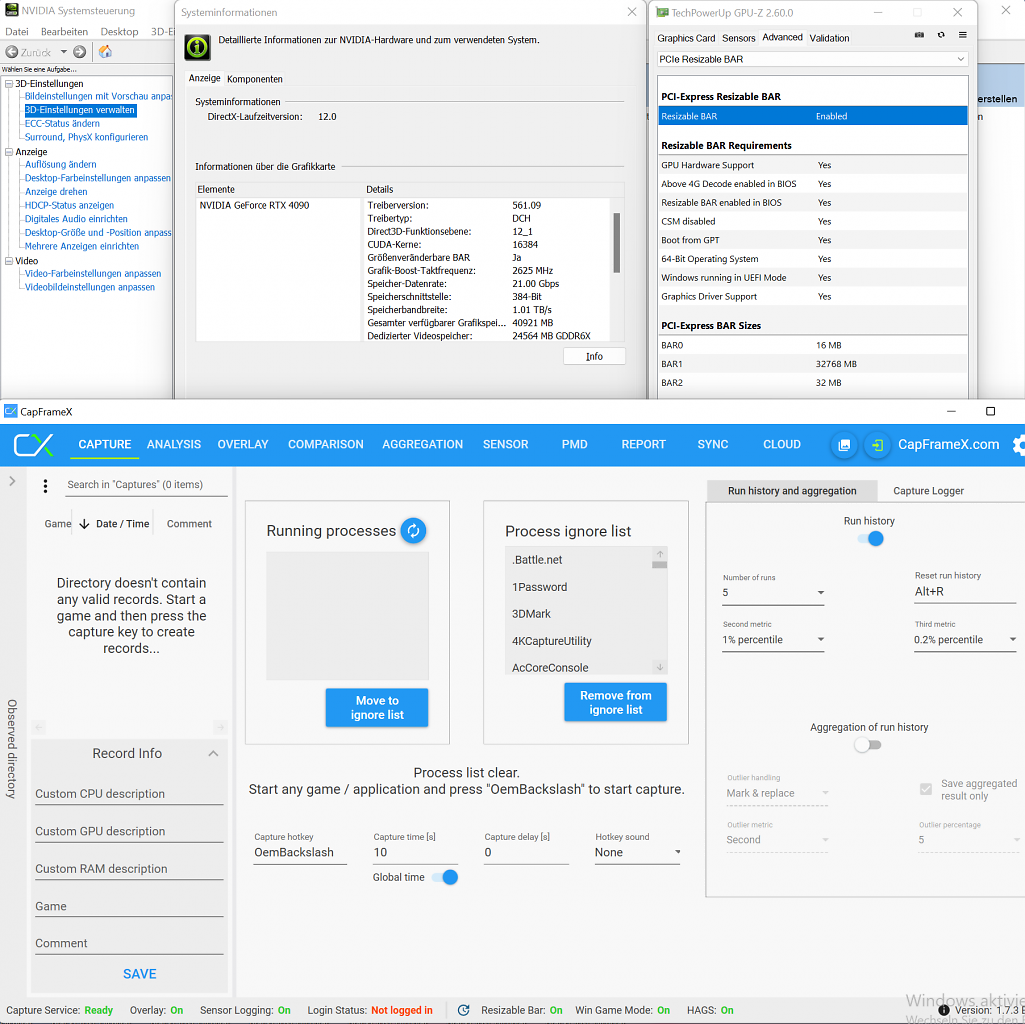This screenshot has height=1024, width=1025.
Task: Go to NVIDIA control panel home icon
Action: 105,51
